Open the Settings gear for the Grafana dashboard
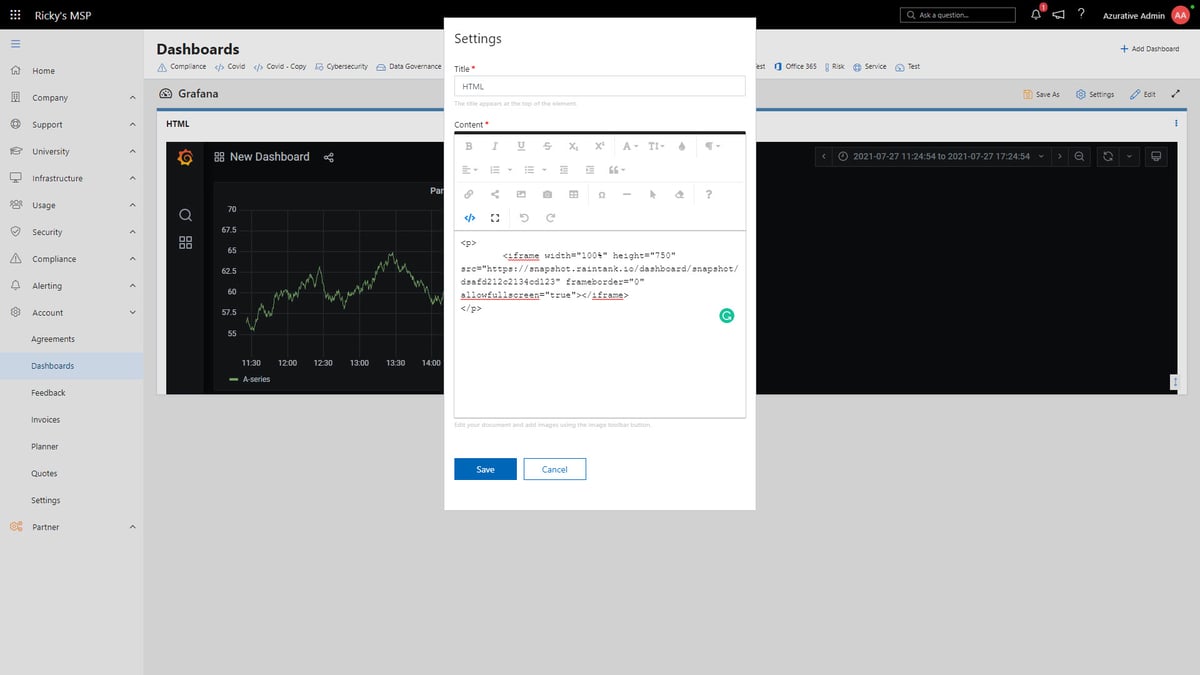 (1094, 94)
